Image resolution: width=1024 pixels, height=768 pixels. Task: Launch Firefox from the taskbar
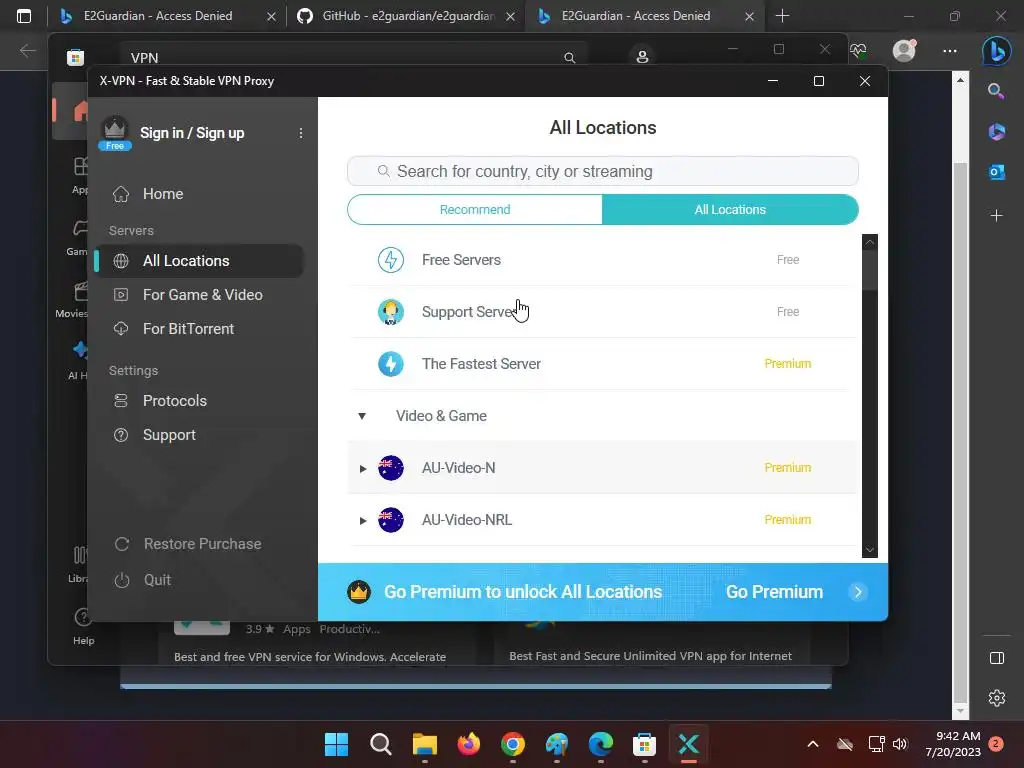click(468, 744)
